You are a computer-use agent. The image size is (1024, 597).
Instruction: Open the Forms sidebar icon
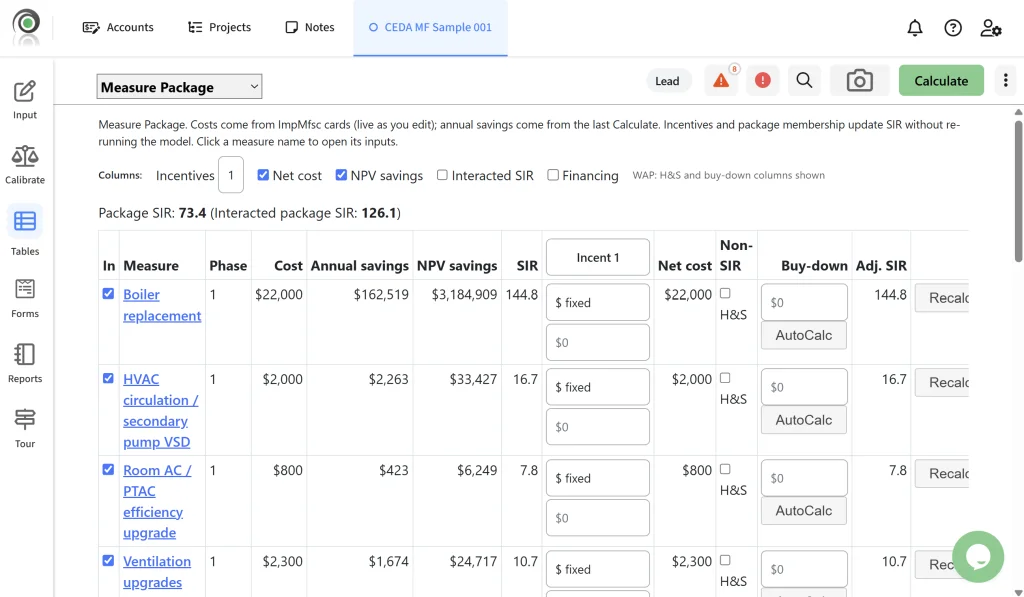pos(25,289)
